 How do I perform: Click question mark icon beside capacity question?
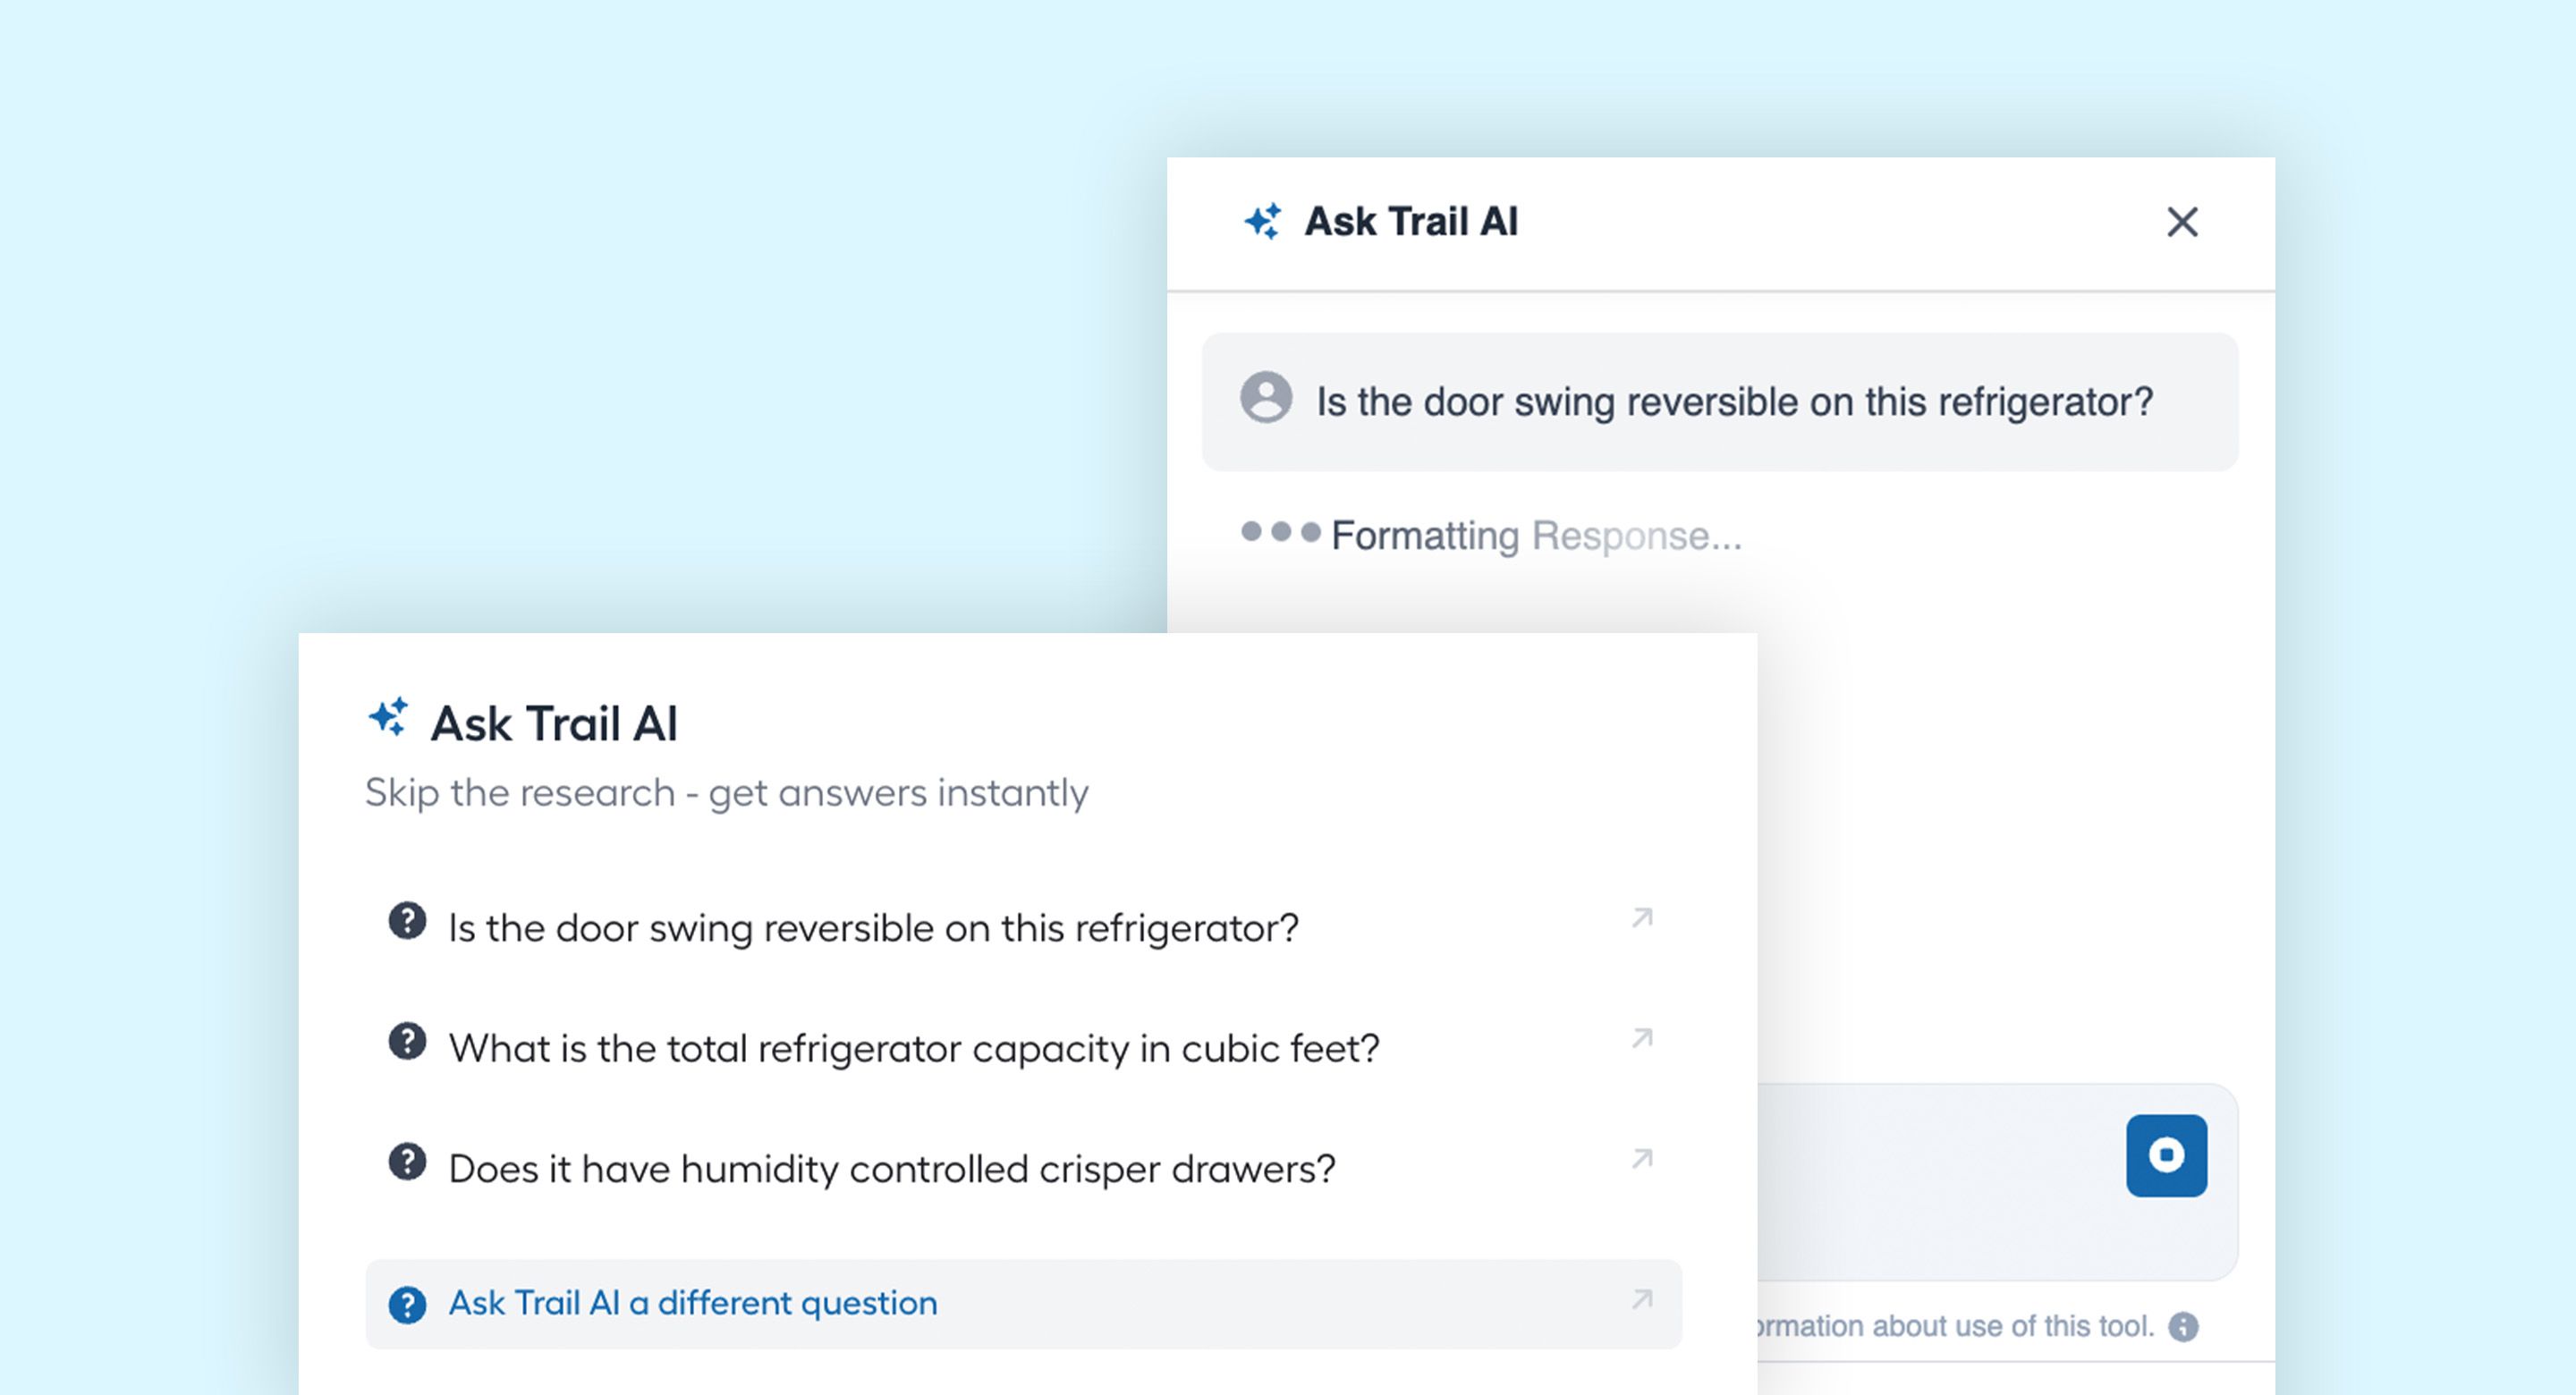407,1041
